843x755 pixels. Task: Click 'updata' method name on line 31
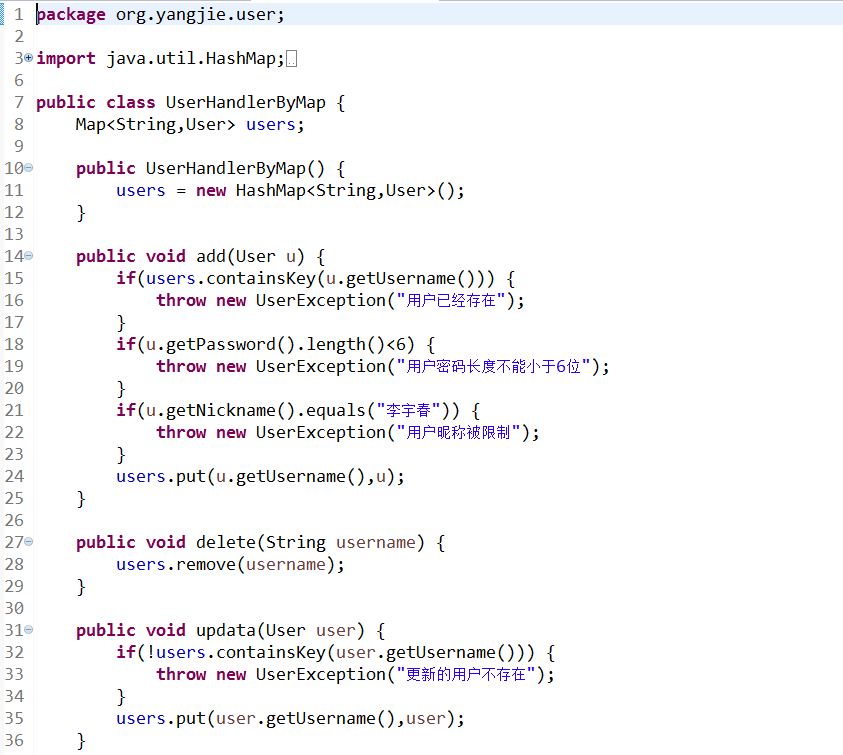click(x=226, y=631)
